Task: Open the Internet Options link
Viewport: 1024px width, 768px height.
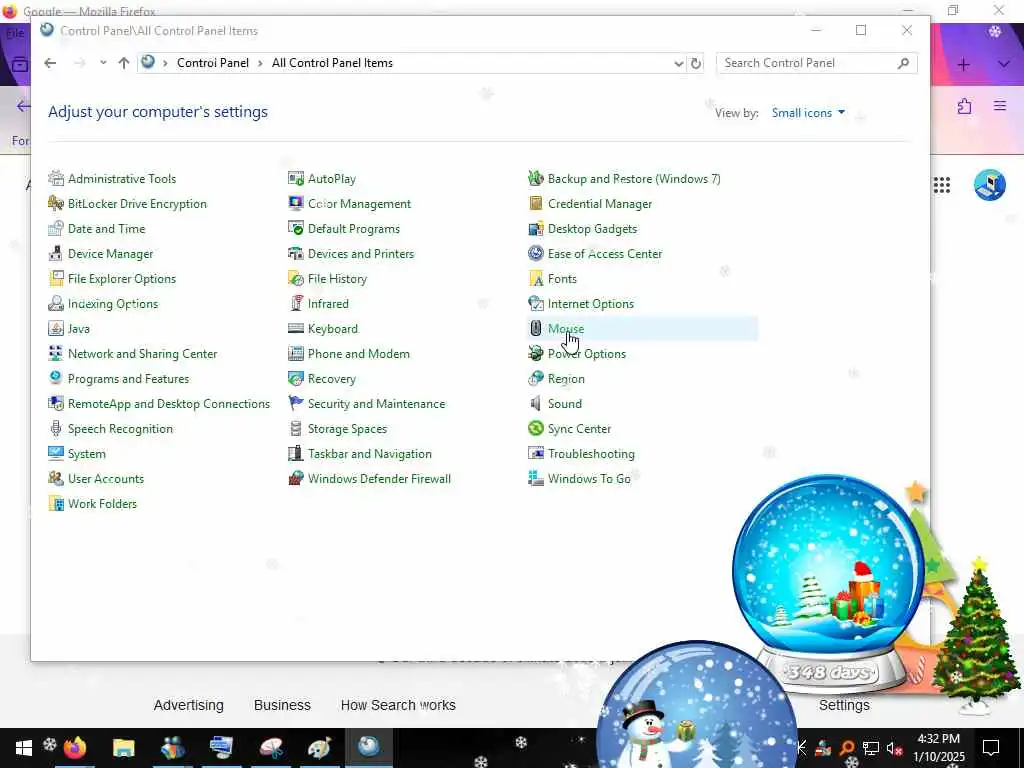Action: click(590, 304)
